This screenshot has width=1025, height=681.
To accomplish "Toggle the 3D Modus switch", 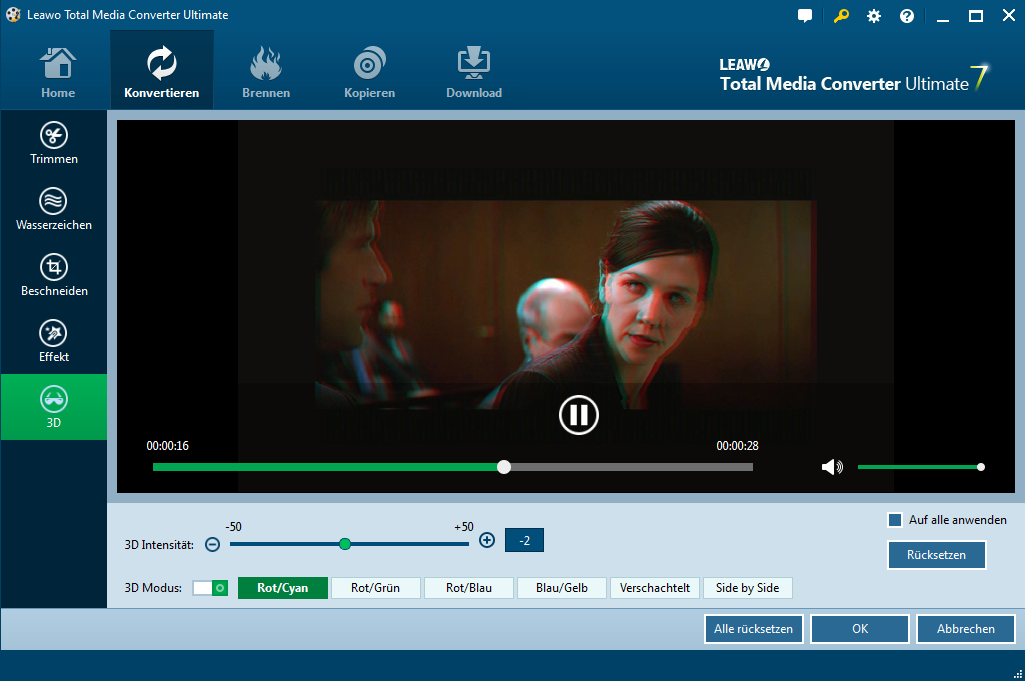I will point(210,588).
